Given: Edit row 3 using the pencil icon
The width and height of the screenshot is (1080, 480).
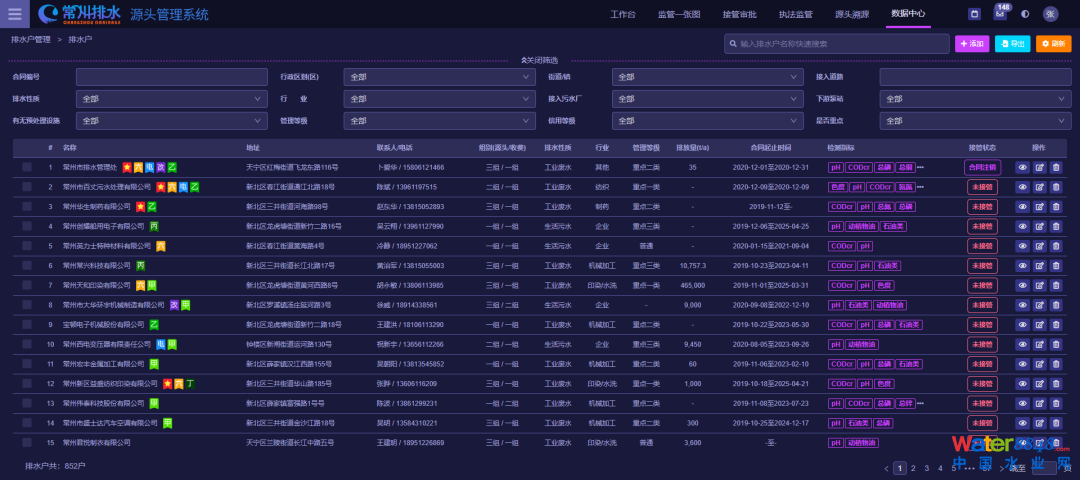Looking at the screenshot, I should coord(1039,206).
